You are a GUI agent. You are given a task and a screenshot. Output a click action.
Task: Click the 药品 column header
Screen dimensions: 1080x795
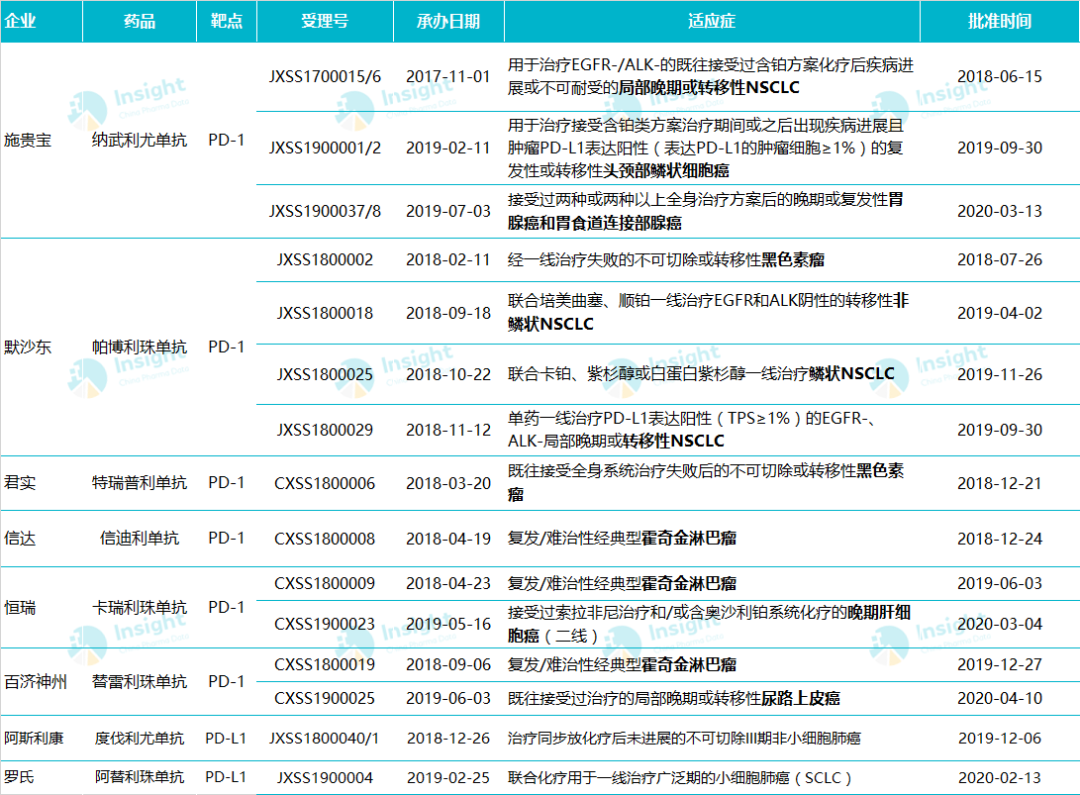tap(139, 21)
